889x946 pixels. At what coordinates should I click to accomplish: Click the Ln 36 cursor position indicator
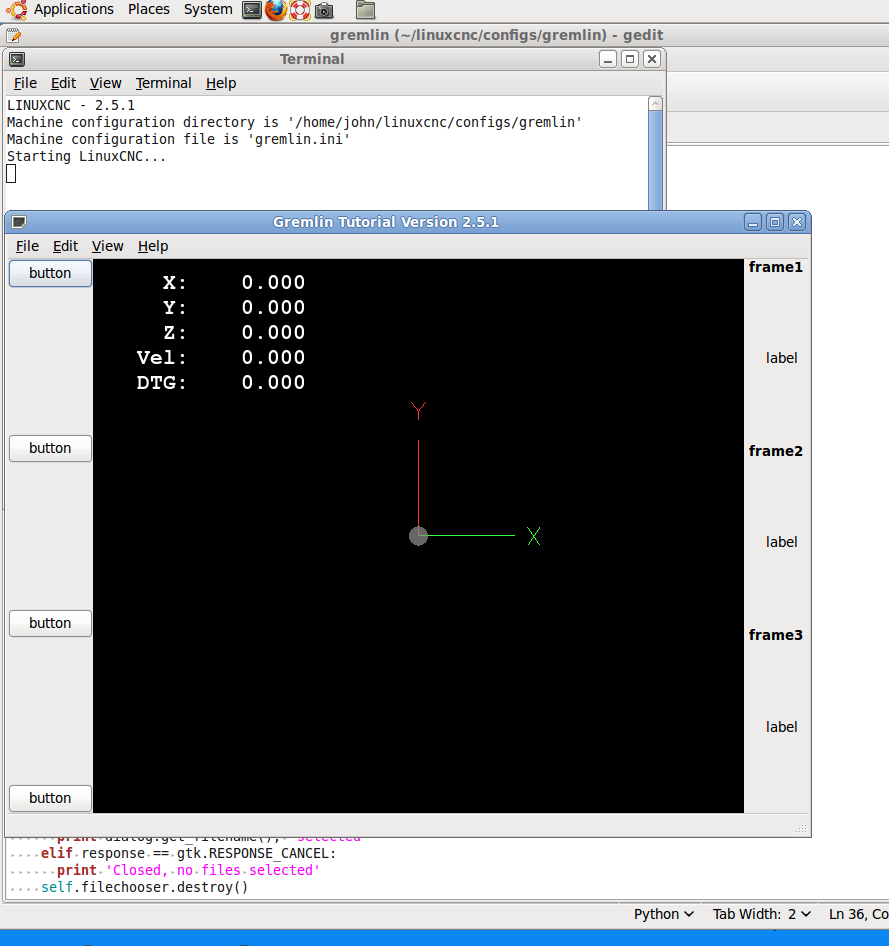click(858, 914)
